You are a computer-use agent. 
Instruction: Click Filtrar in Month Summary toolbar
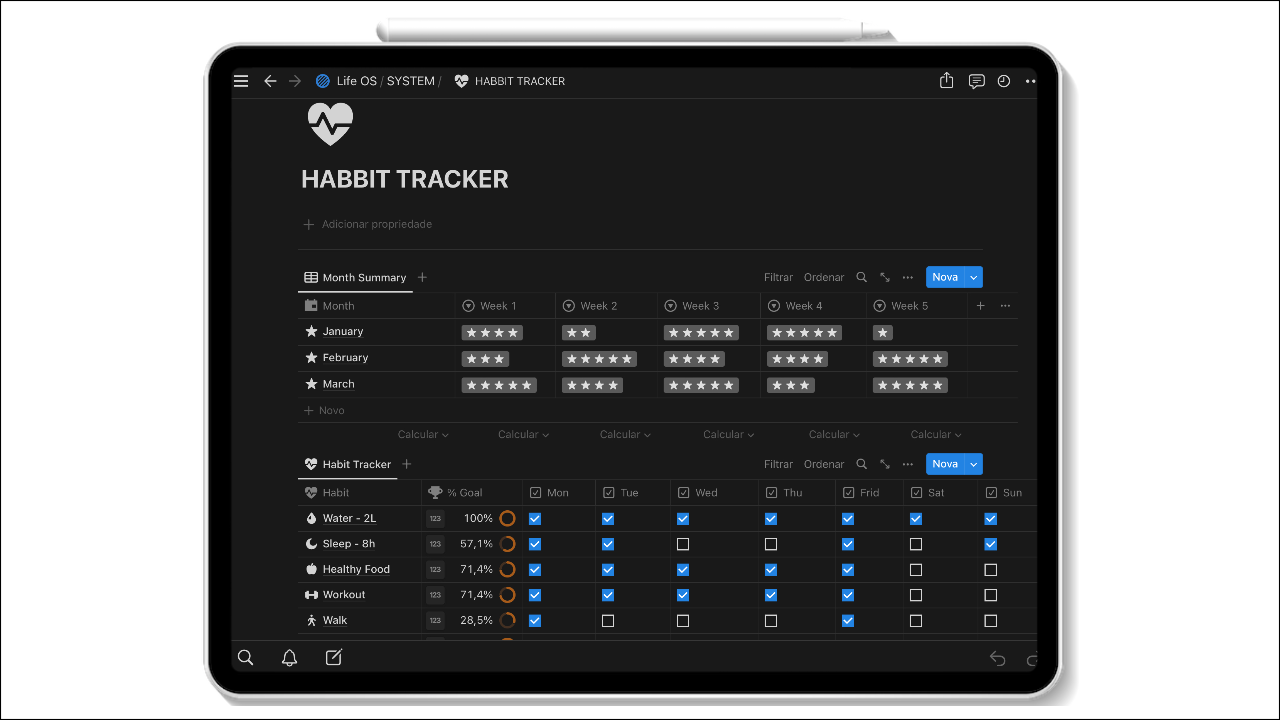(x=778, y=277)
